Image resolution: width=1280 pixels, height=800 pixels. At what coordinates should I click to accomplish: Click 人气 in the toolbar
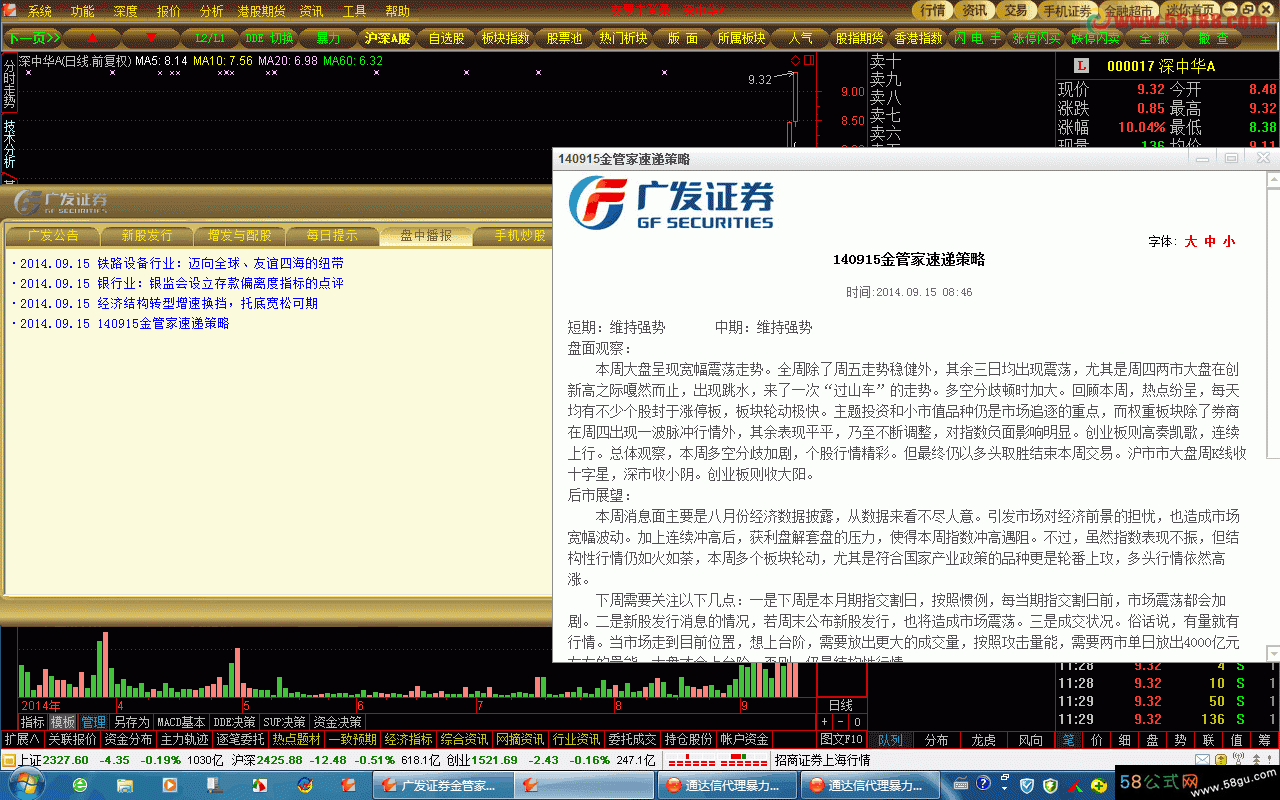[800, 38]
